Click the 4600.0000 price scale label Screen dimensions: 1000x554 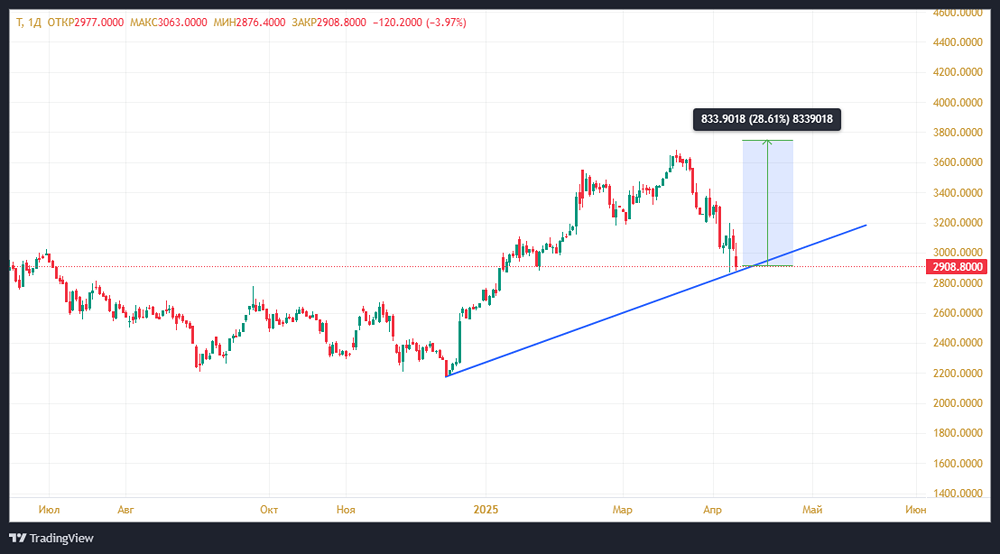(x=955, y=13)
